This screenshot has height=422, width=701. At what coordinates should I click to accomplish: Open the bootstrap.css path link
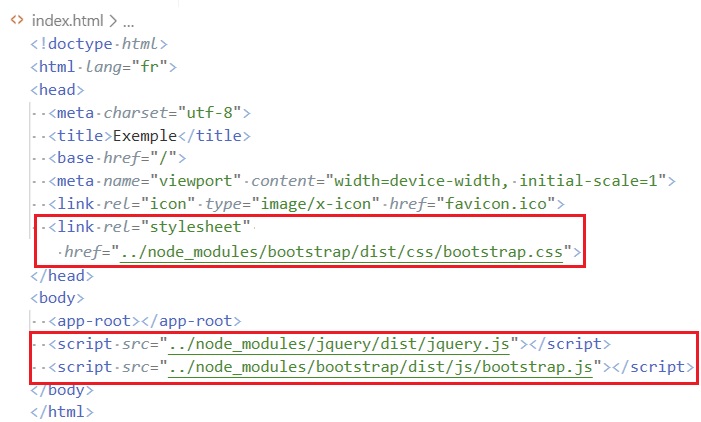point(342,252)
